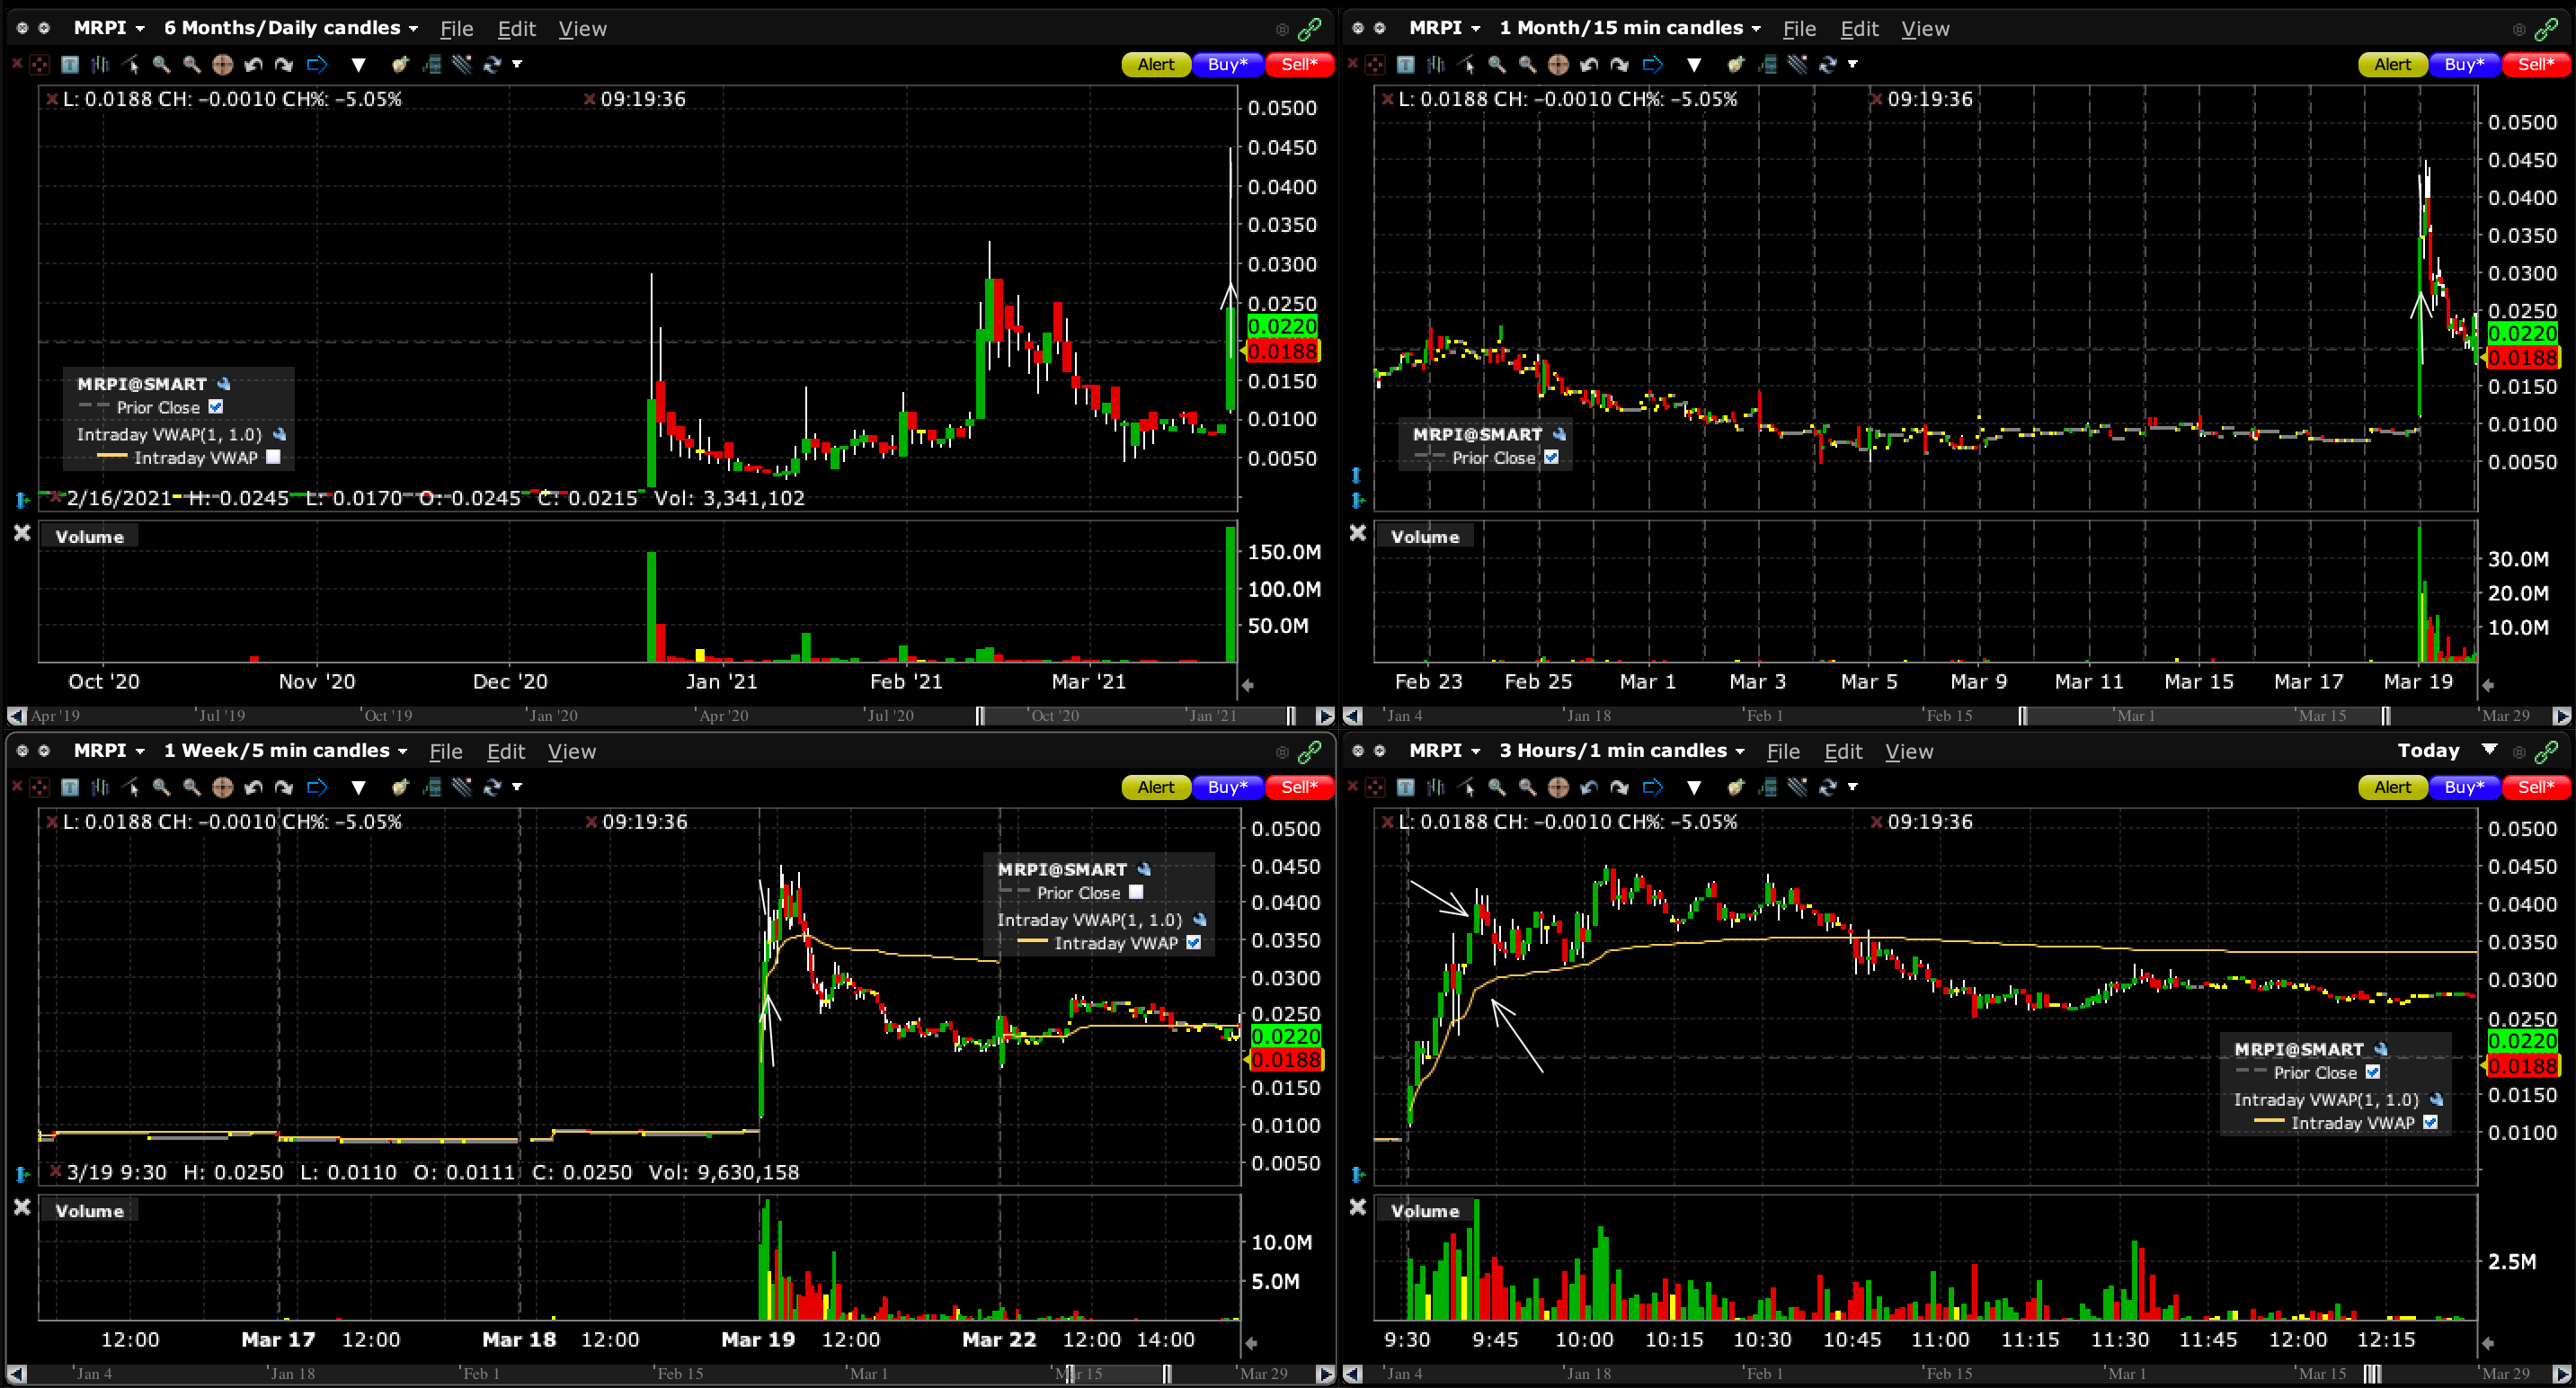Image resolution: width=2576 pixels, height=1388 pixels.
Task: Enable Intraday VWAP checkbox in daily chart legend
Action: (273, 457)
